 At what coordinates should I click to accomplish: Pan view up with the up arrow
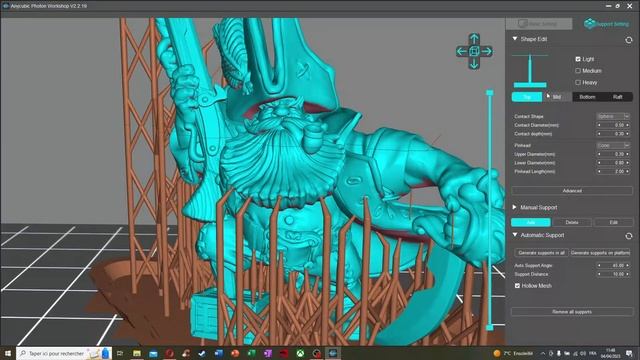click(474, 38)
